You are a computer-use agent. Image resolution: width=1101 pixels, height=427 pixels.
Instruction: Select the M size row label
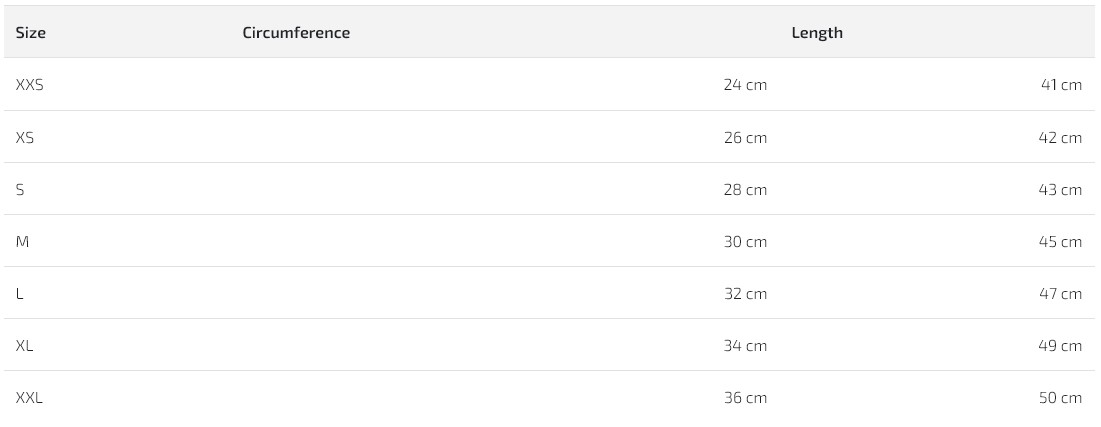click(23, 241)
